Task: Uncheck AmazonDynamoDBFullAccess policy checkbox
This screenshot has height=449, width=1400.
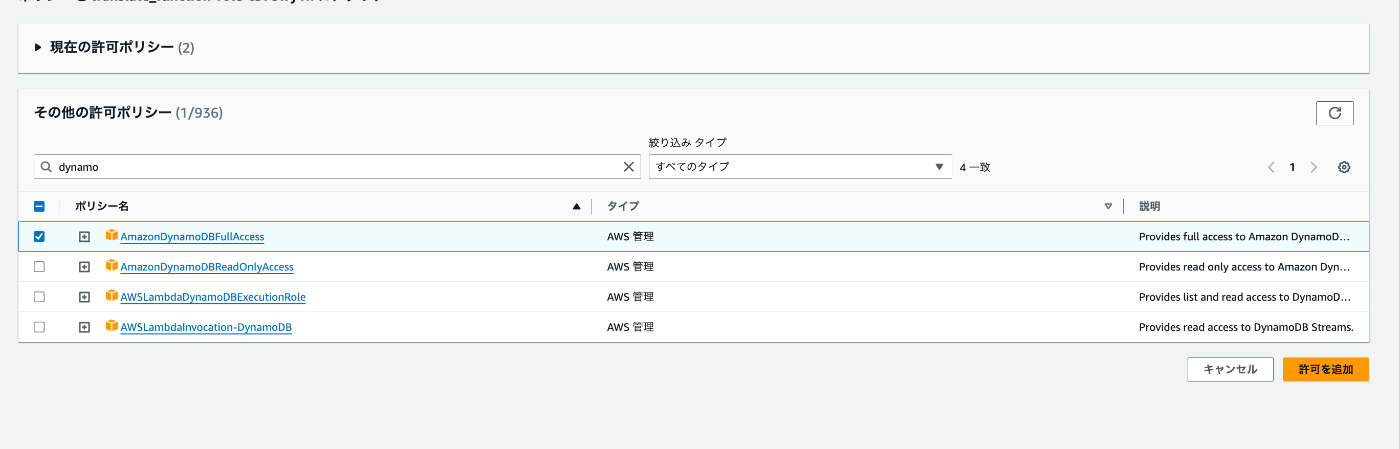Action: 39,237
